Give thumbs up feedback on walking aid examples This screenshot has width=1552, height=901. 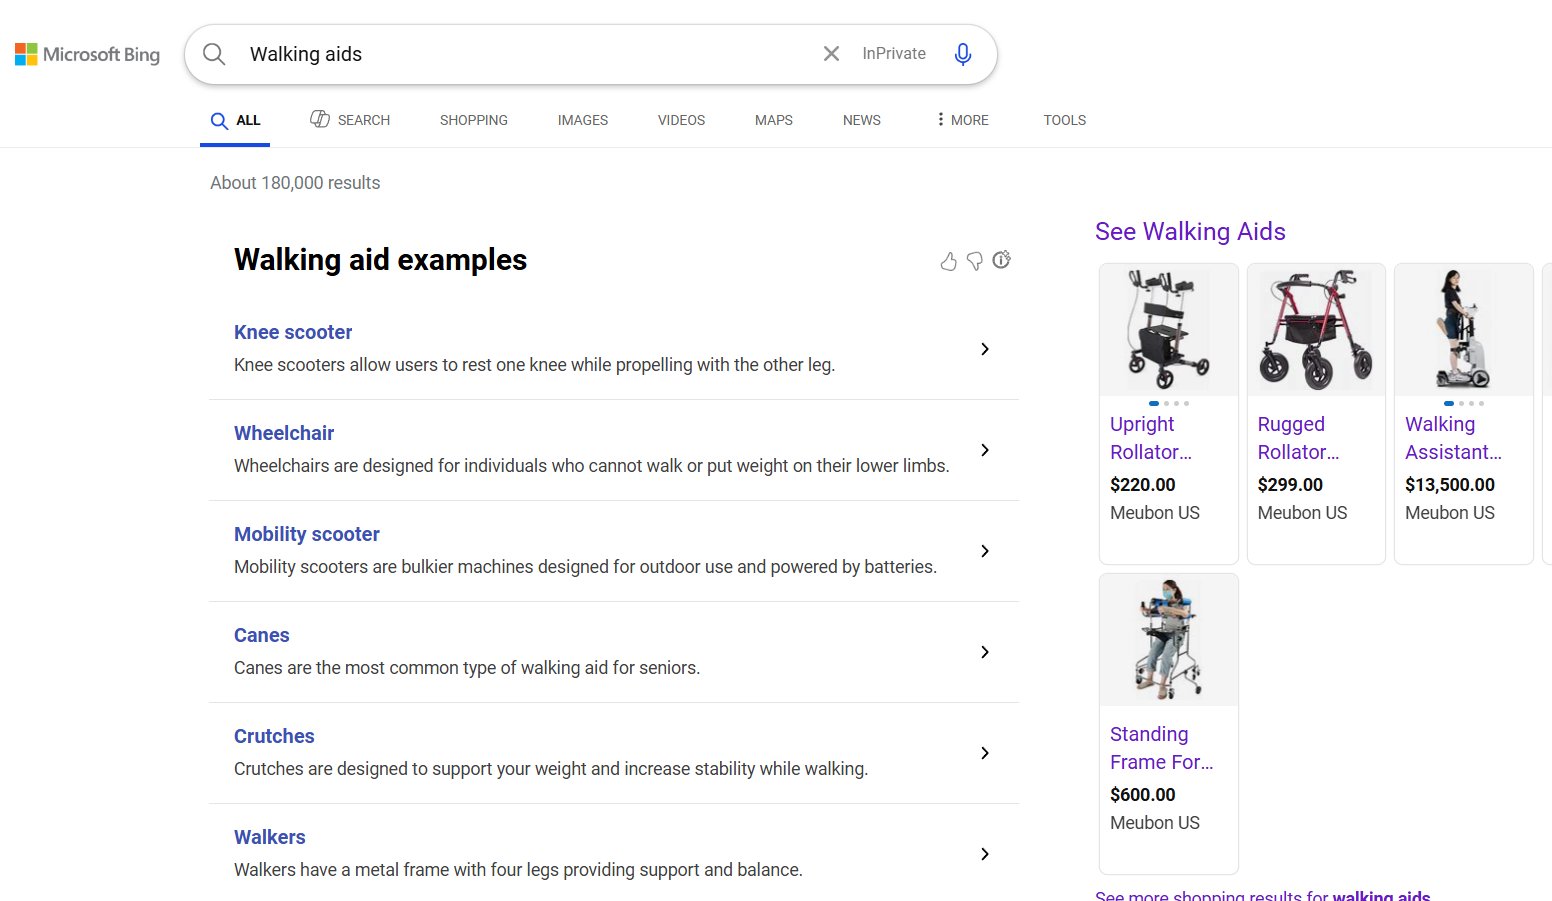(x=948, y=261)
